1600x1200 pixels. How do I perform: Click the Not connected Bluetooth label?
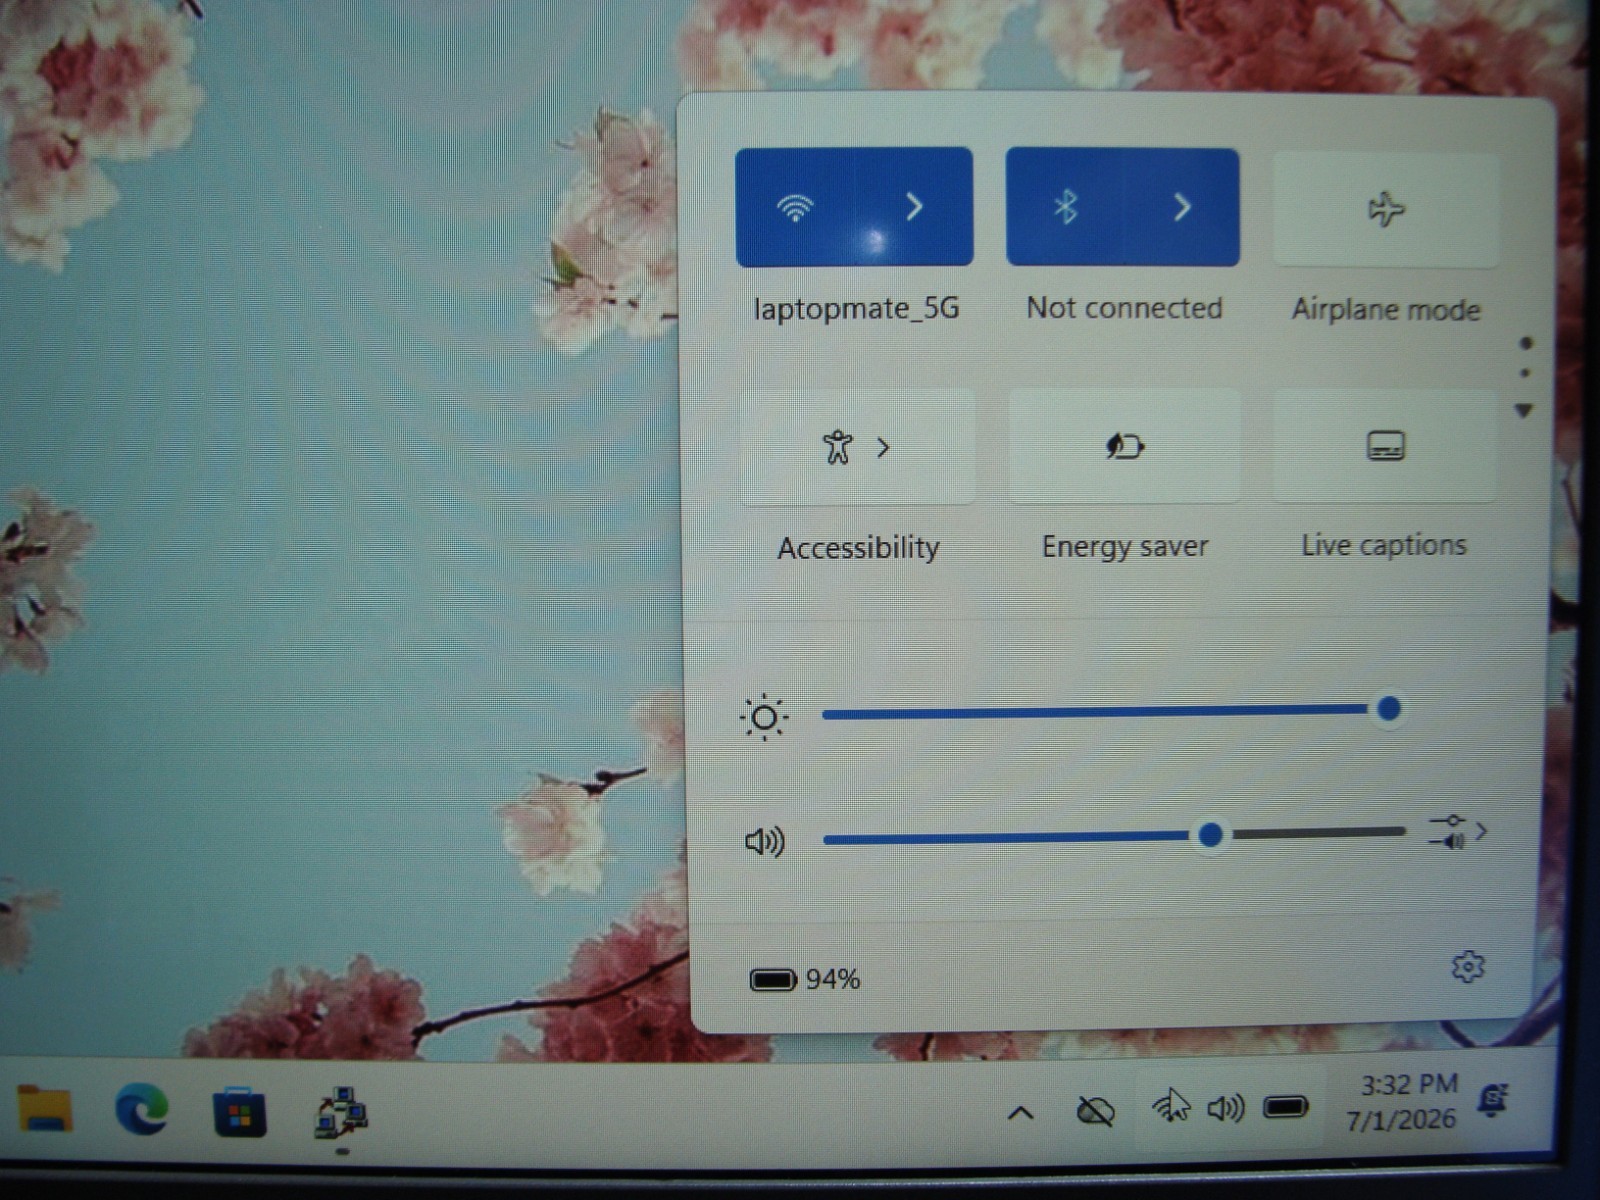pyautogui.click(x=1125, y=308)
